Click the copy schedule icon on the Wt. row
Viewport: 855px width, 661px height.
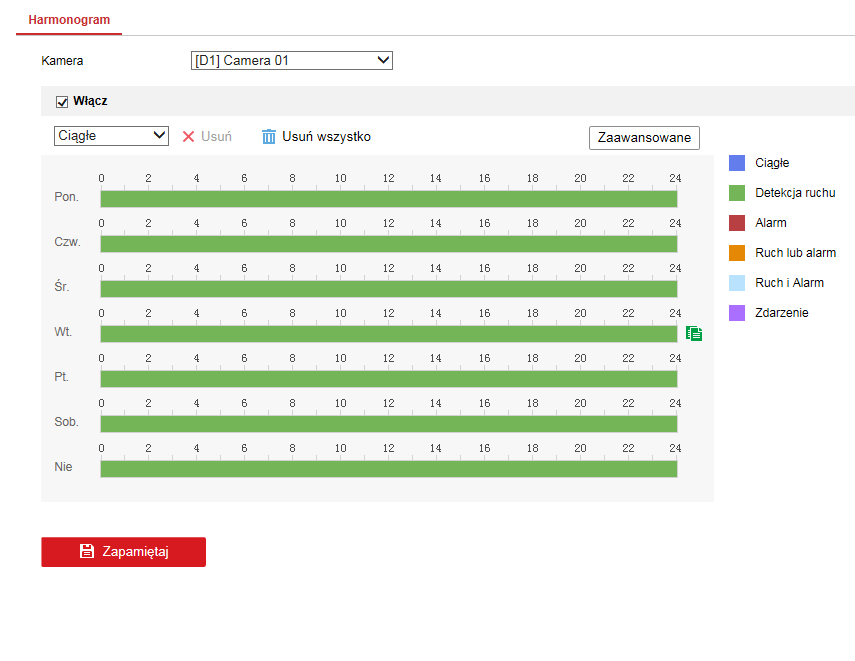(693, 333)
